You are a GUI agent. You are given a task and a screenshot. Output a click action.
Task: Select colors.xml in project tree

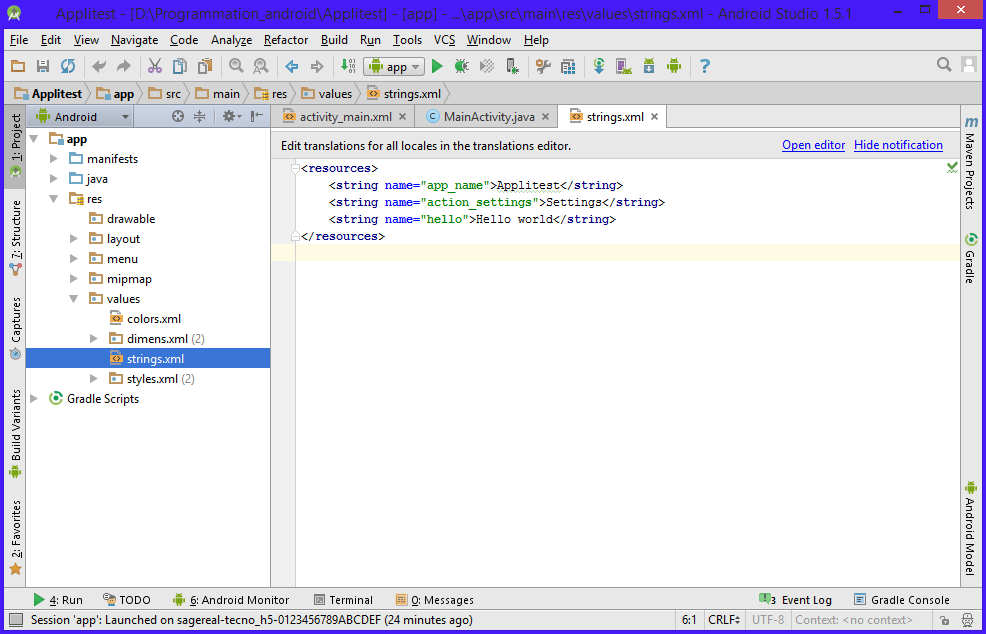(x=145, y=319)
